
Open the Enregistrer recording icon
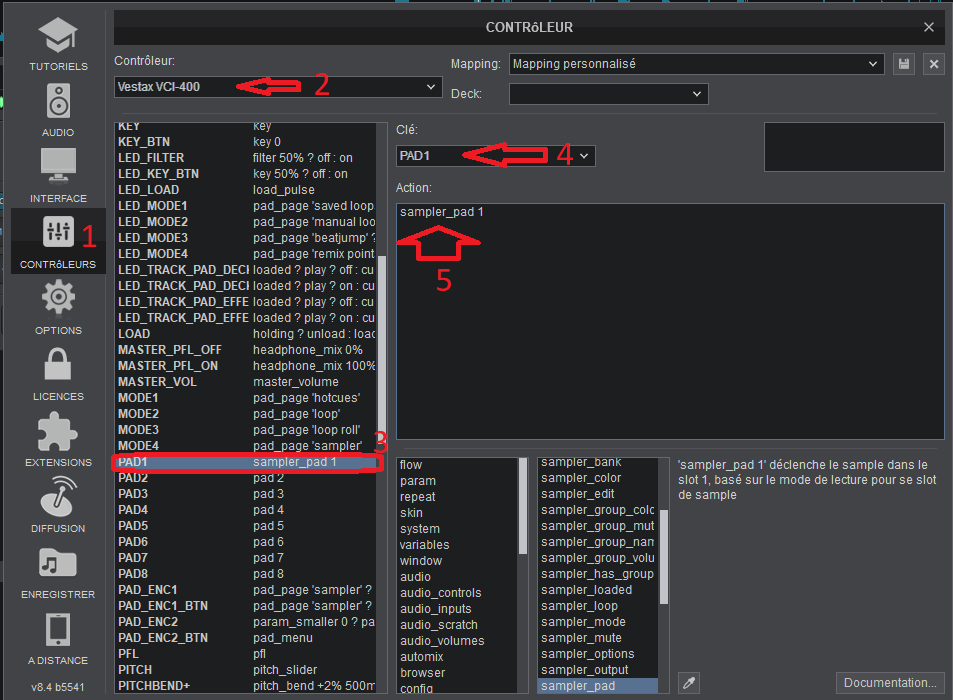58,564
